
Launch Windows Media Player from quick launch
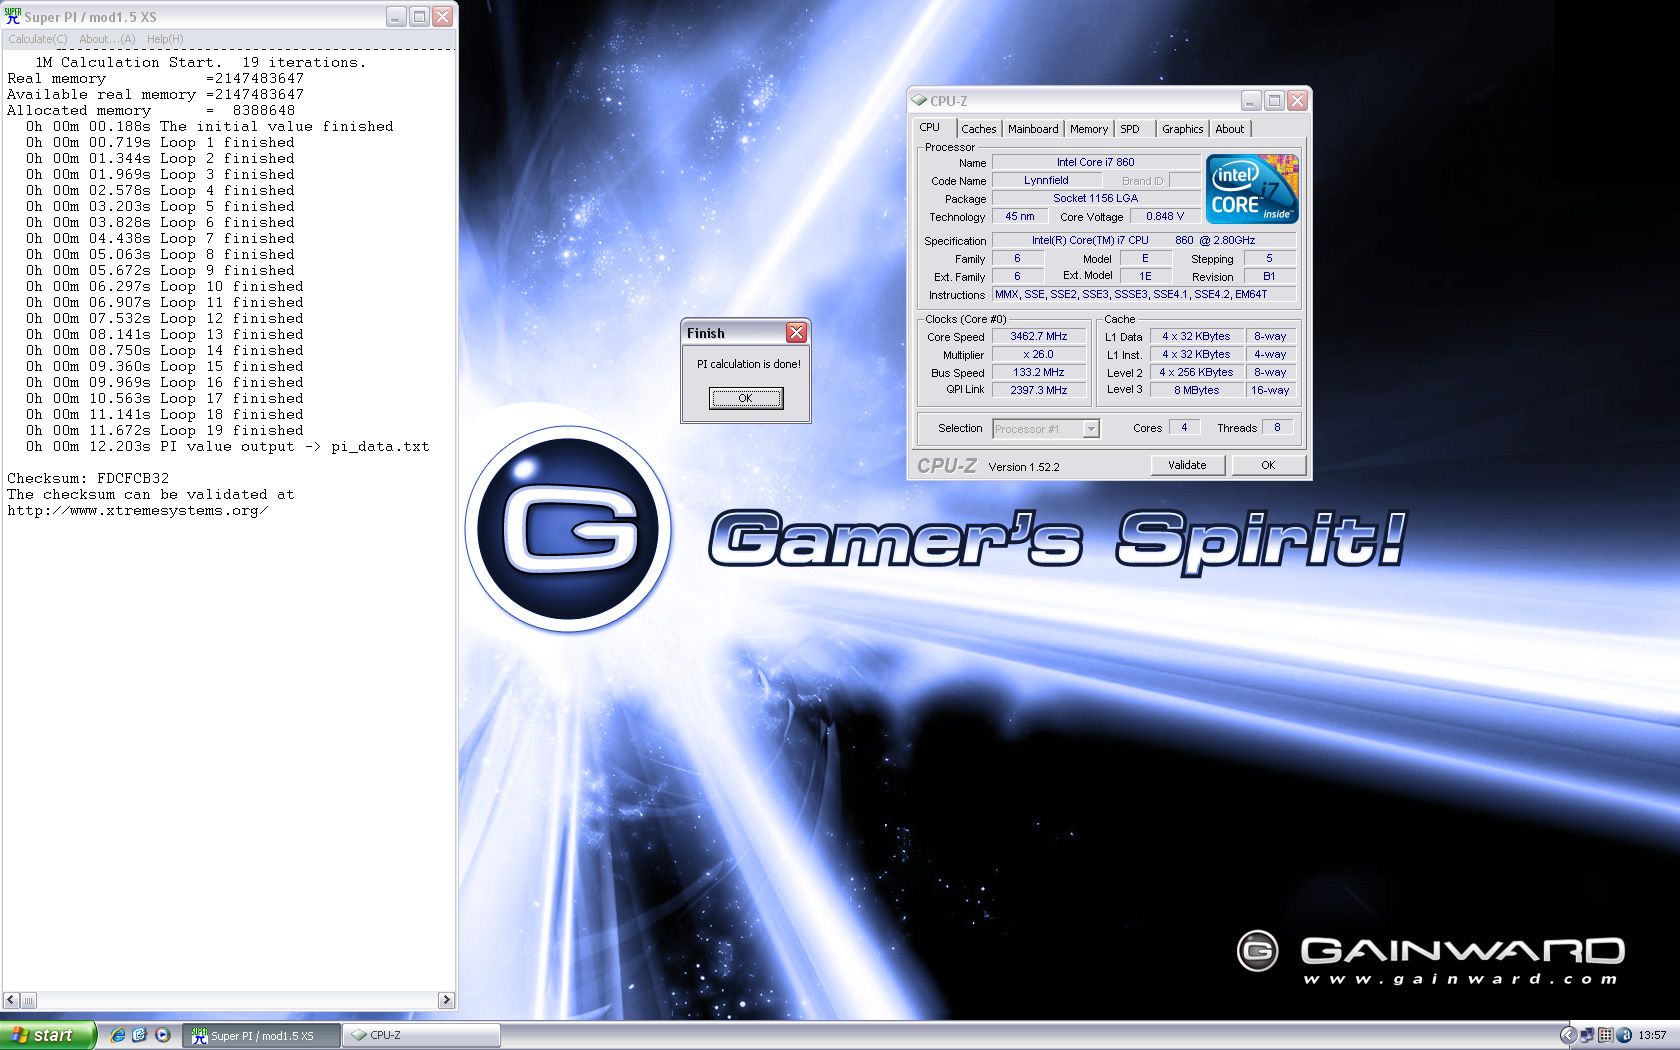coord(162,1035)
